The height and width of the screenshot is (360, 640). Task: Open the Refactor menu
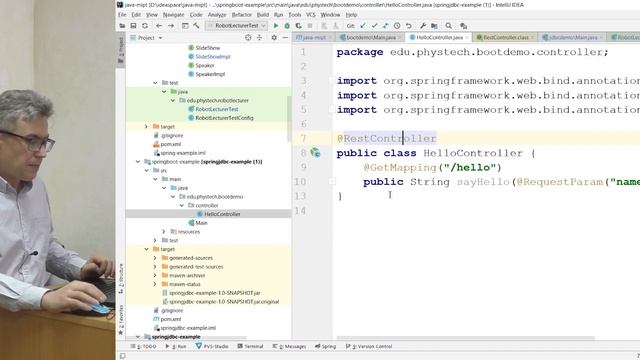coord(242,15)
